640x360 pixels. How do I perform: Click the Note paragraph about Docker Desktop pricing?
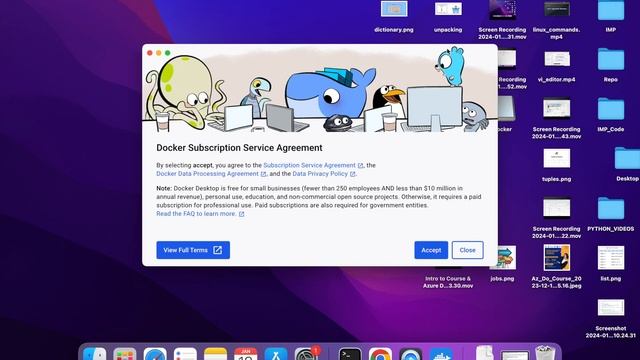pyautogui.click(x=319, y=197)
